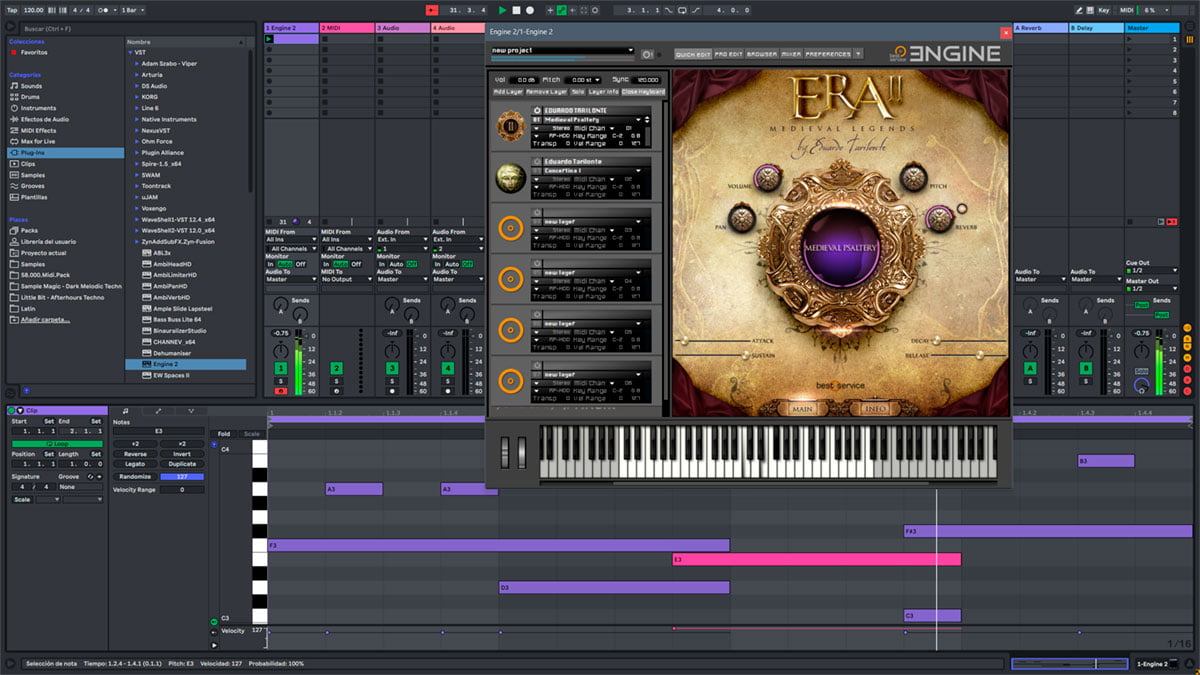1200x675 pixels.
Task: Toggle track 1 activator button
Action: coord(281,369)
